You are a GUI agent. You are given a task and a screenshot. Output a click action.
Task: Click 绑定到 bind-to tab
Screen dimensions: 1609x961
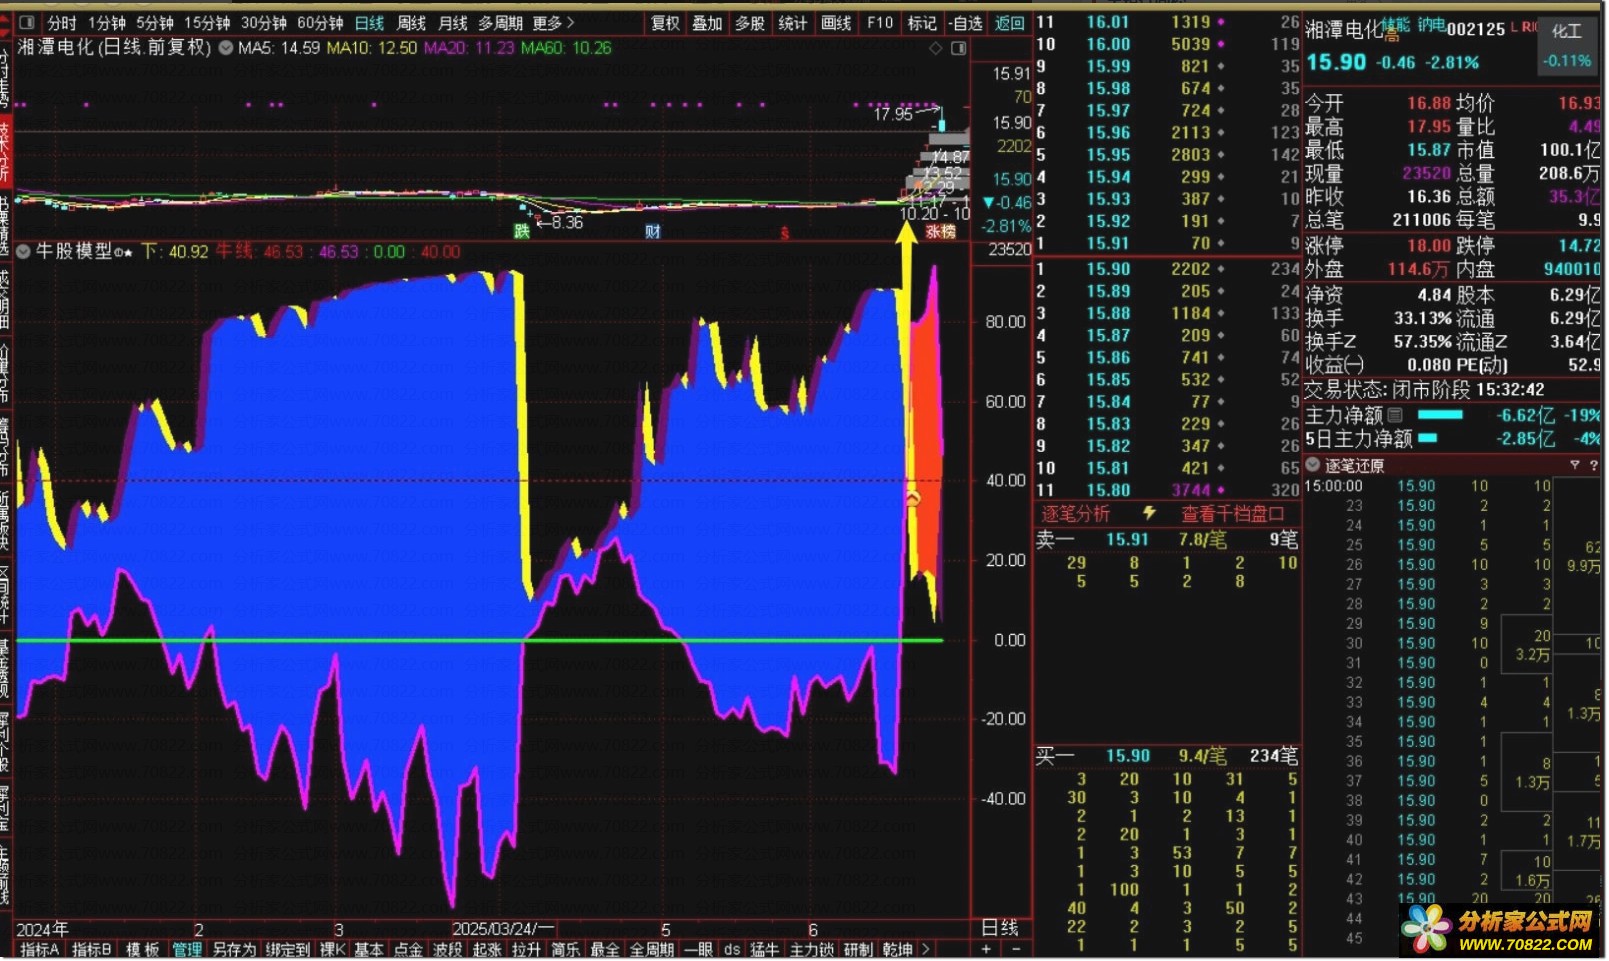click(288, 949)
